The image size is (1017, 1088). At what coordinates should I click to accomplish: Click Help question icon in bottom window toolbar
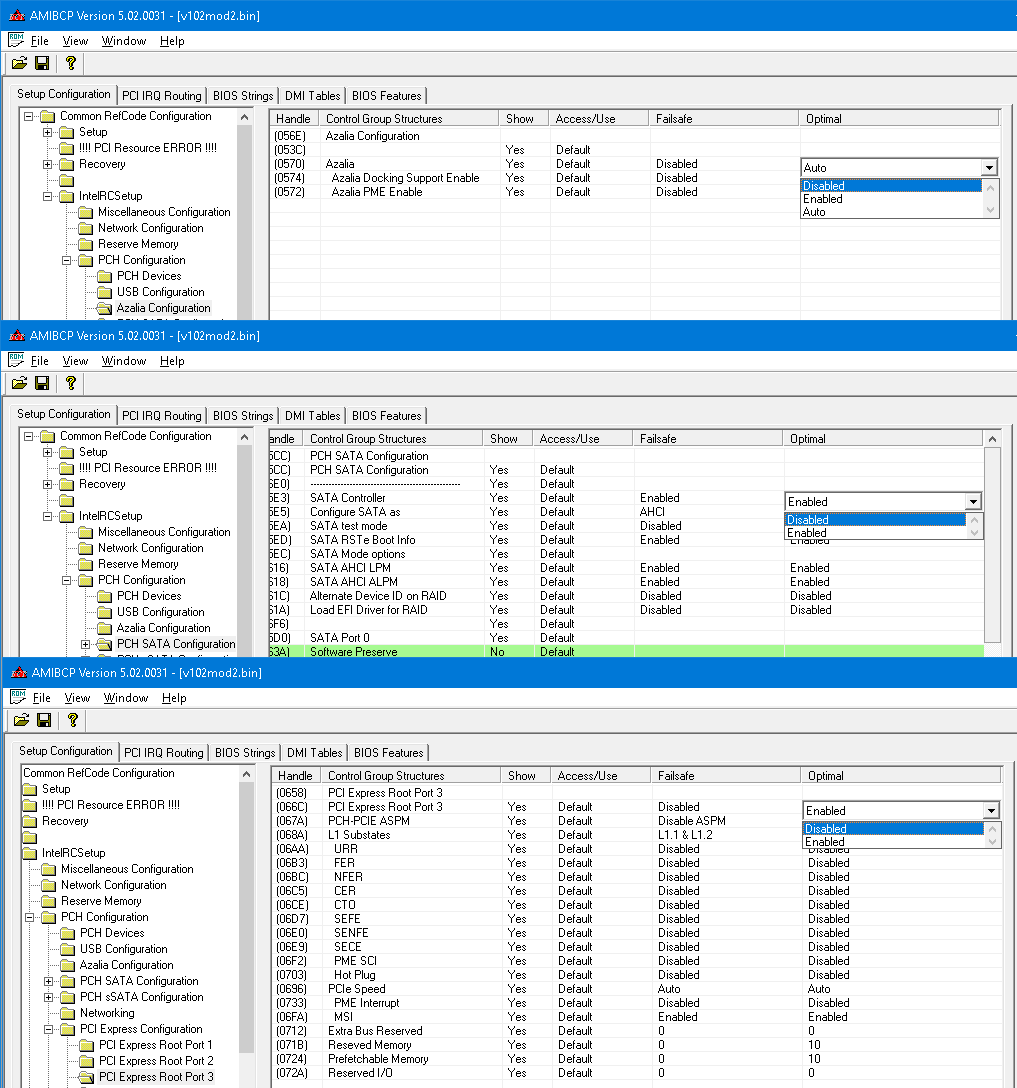point(72,720)
